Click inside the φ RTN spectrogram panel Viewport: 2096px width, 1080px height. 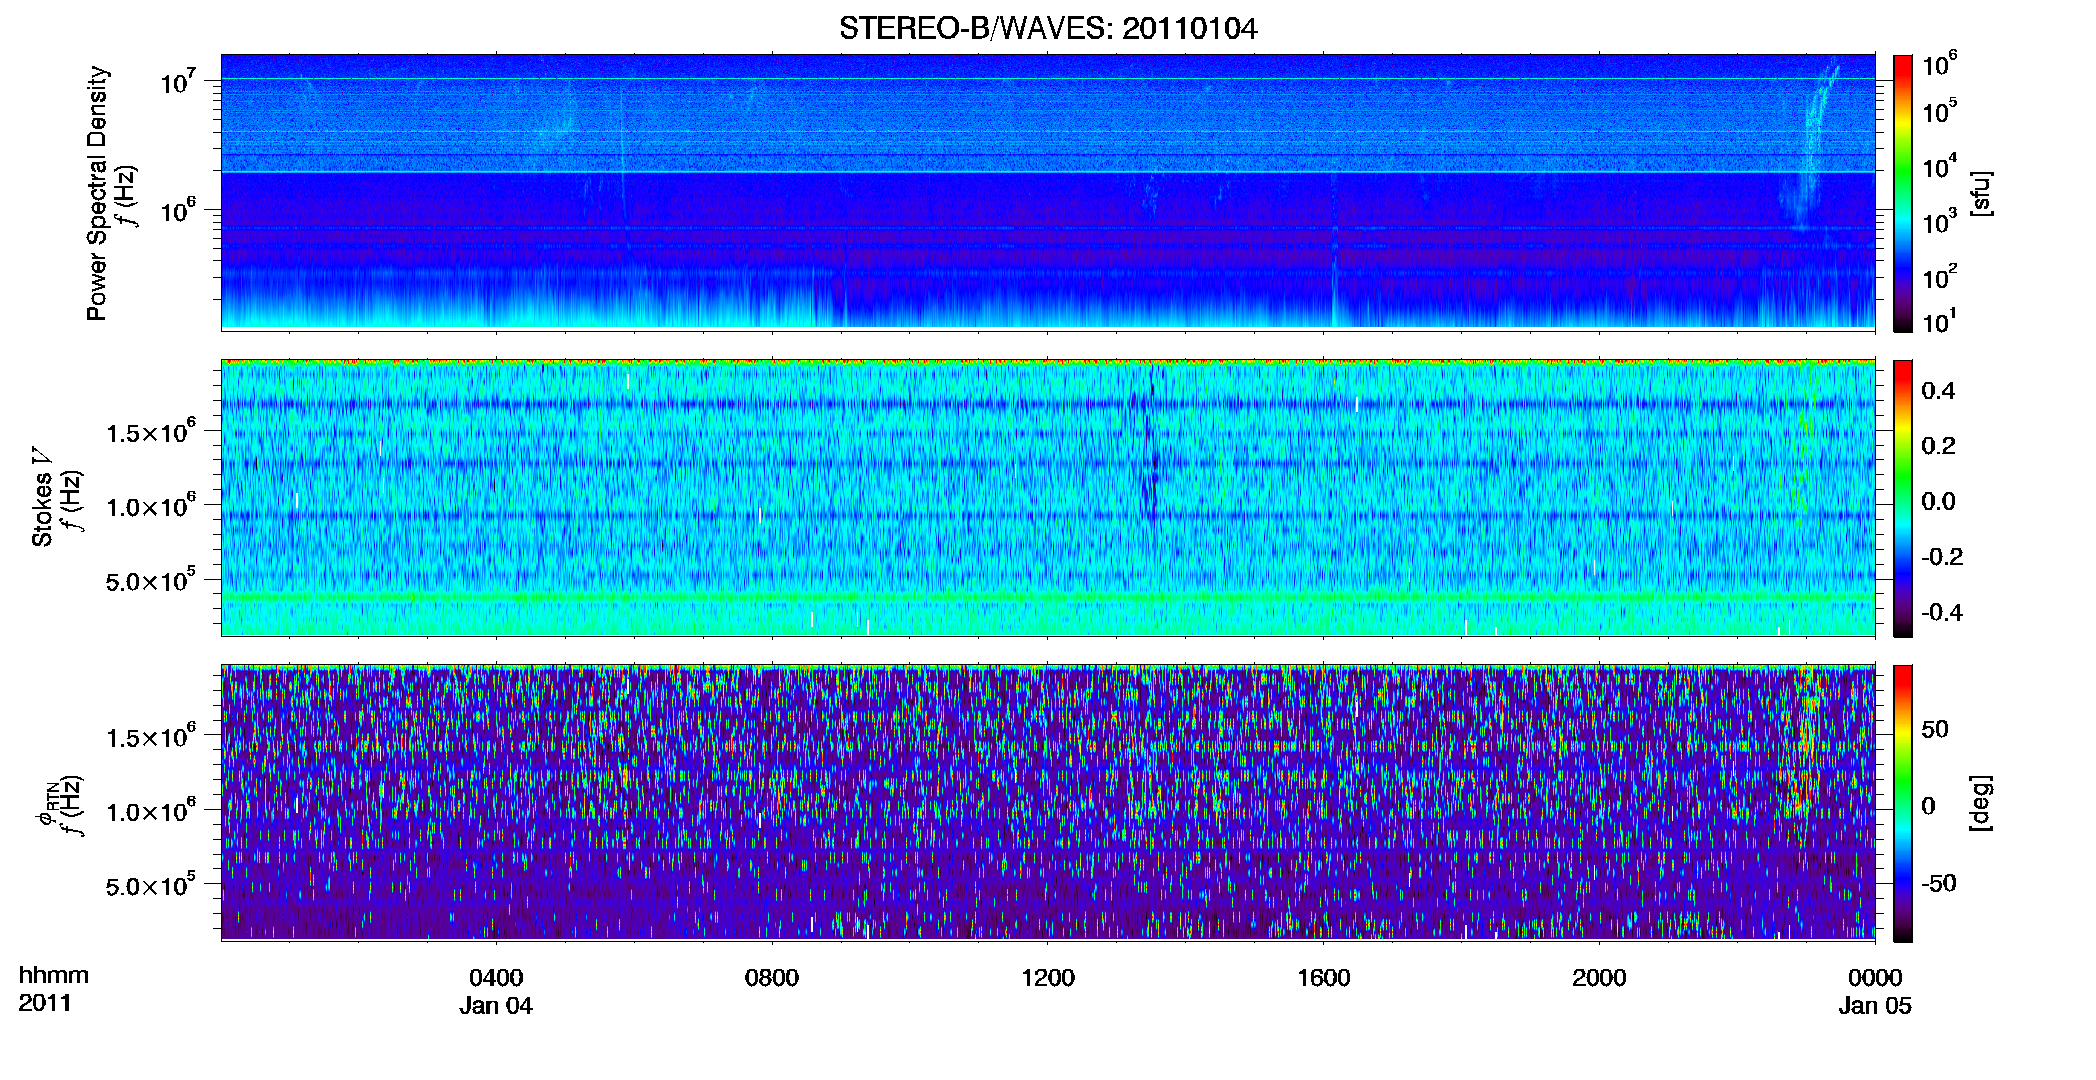tap(1048, 803)
